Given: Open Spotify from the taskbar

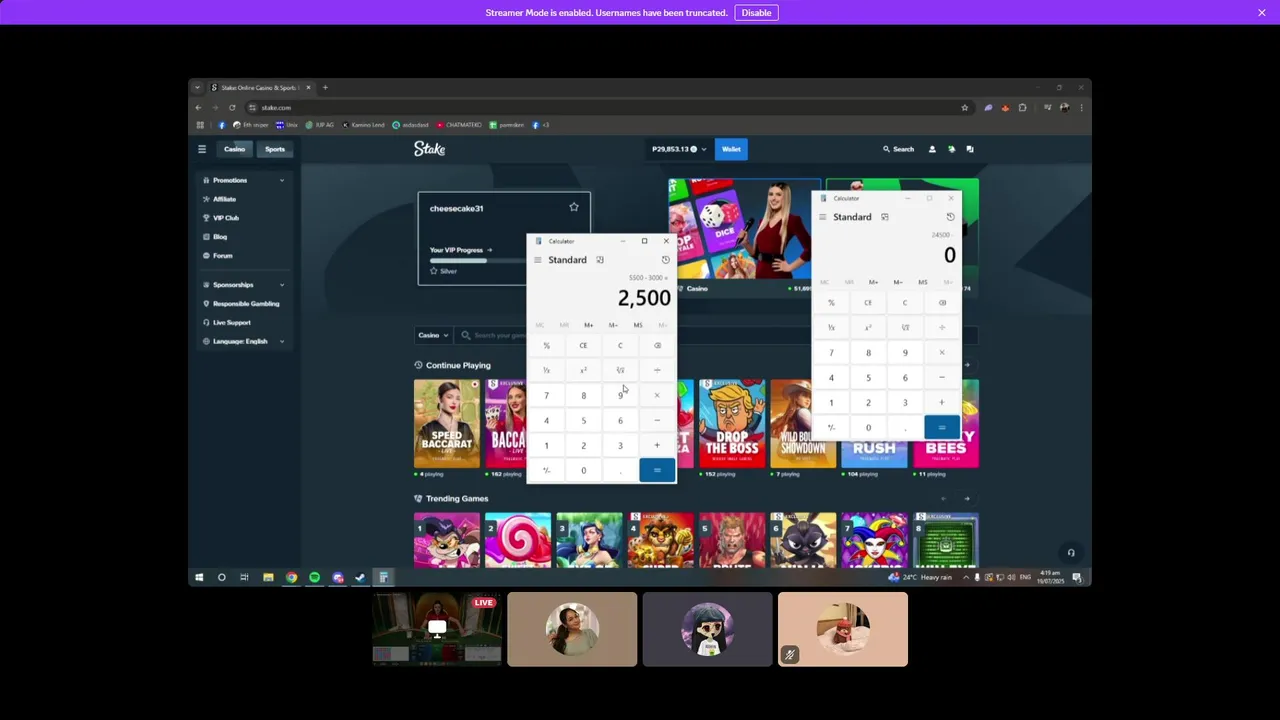Looking at the screenshot, I should (x=314, y=577).
